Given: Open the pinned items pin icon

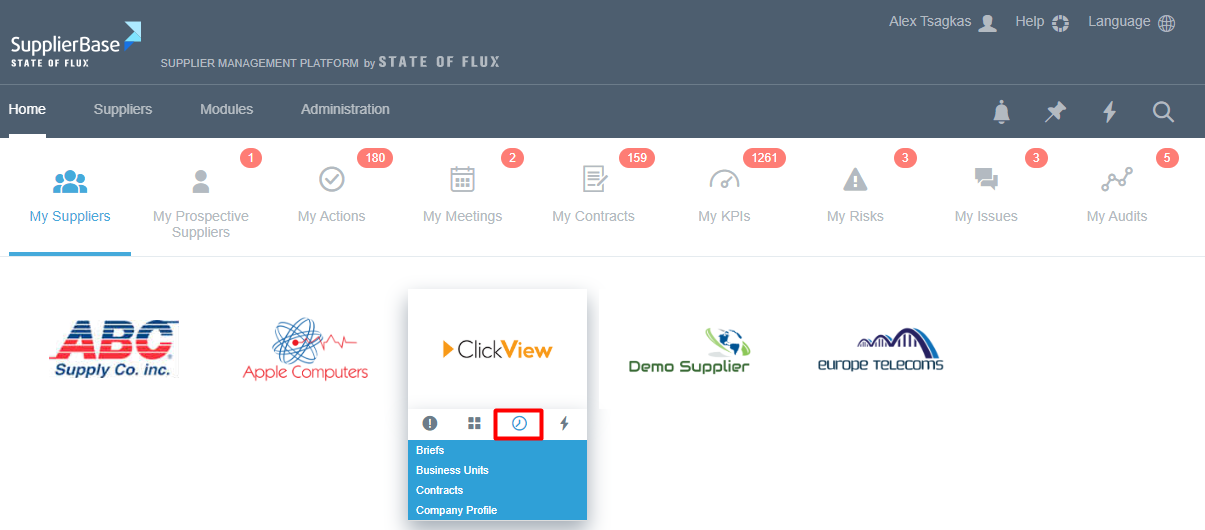Looking at the screenshot, I should click(x=1055, y=112).
